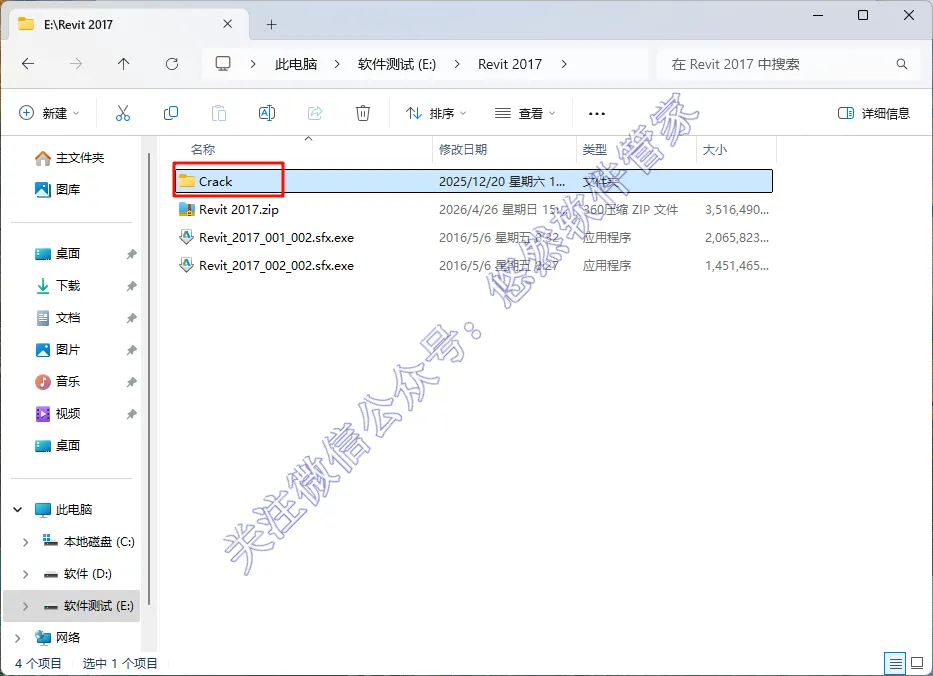The image size is (933, 676).
Task: Expand 本地磁盘 (C:) tree node
Action: (25, 542)
